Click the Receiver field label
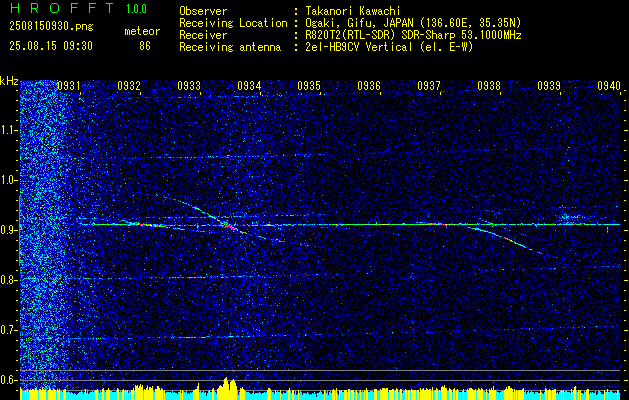Image resolution: width=629 pixels, height=400 pixels. tap(203, 35)
